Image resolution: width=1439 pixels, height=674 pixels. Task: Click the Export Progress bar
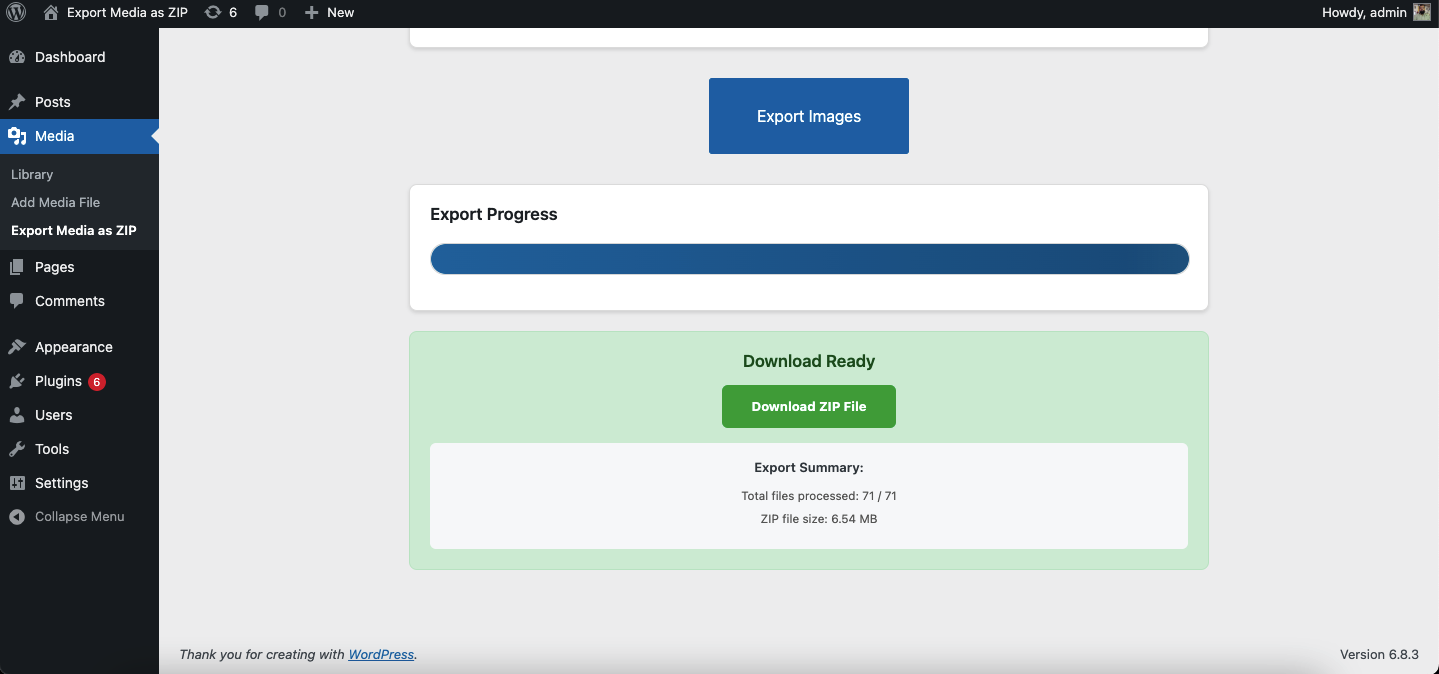(x=808, y=258)
